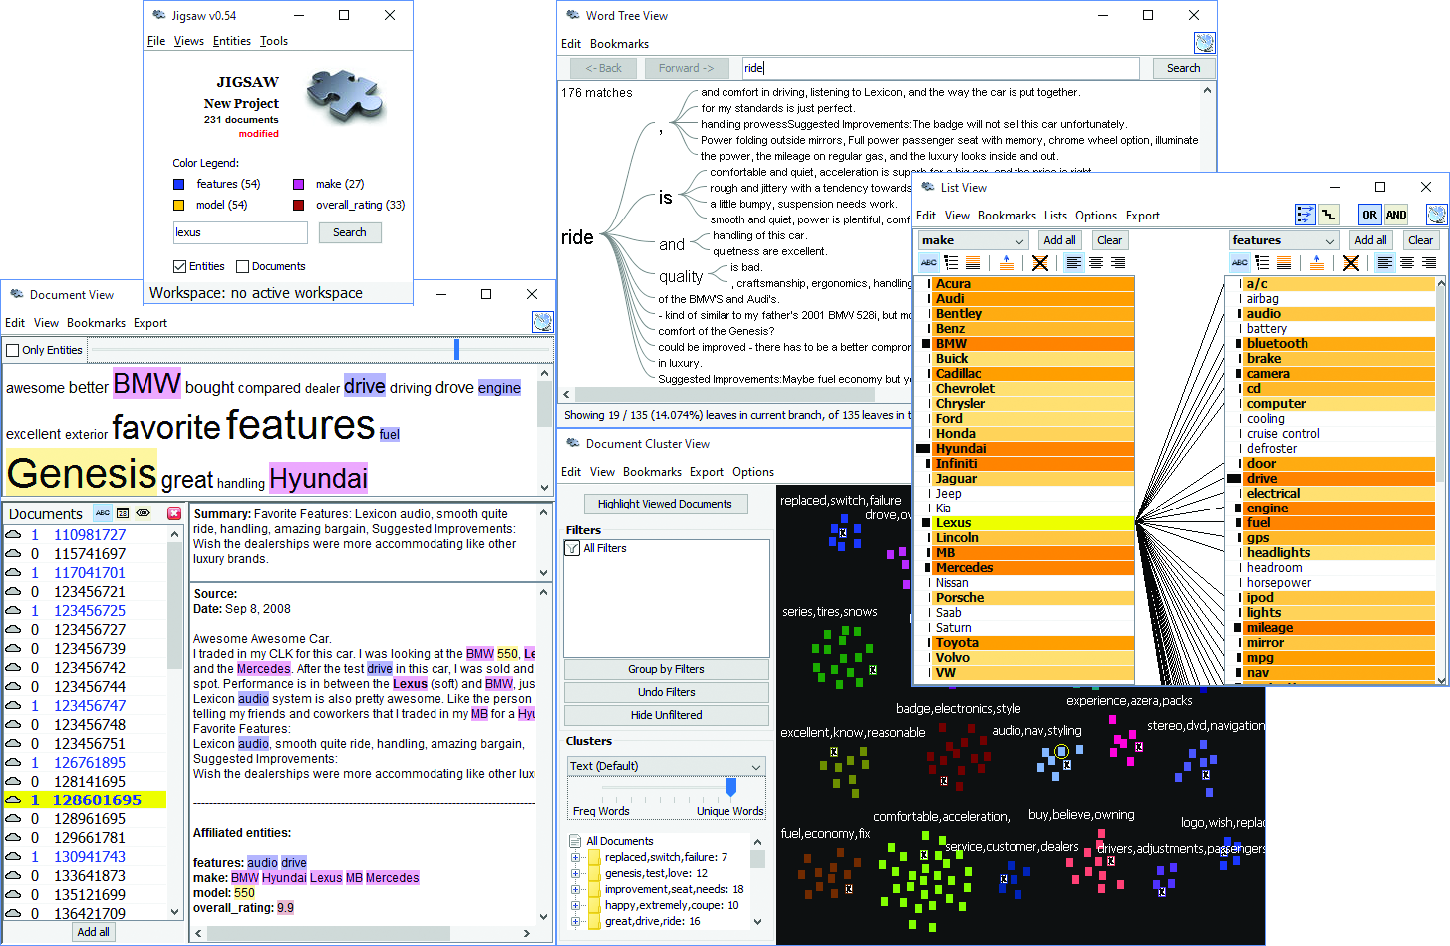The width and height of the screenshot is (1450, 946).
Task: Open Options menu in Document Cluster View
Action: tap(753, 472)
